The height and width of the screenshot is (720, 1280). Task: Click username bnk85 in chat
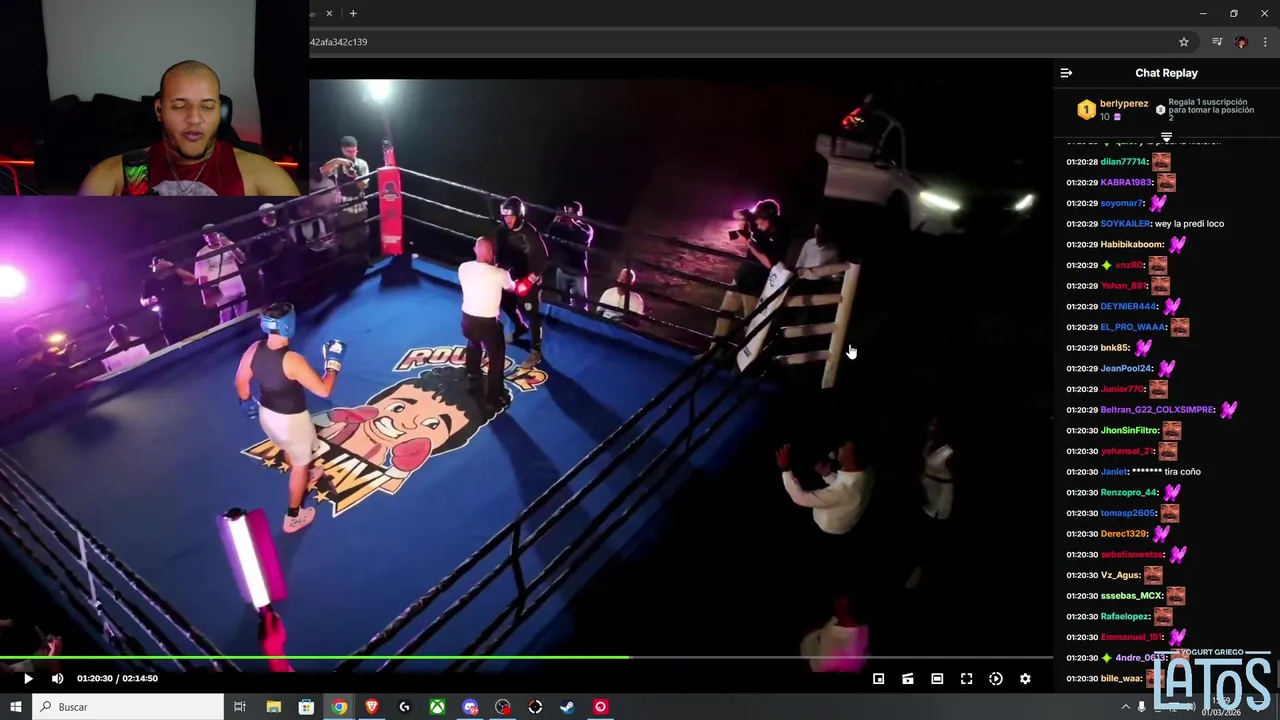(1114, 348)
